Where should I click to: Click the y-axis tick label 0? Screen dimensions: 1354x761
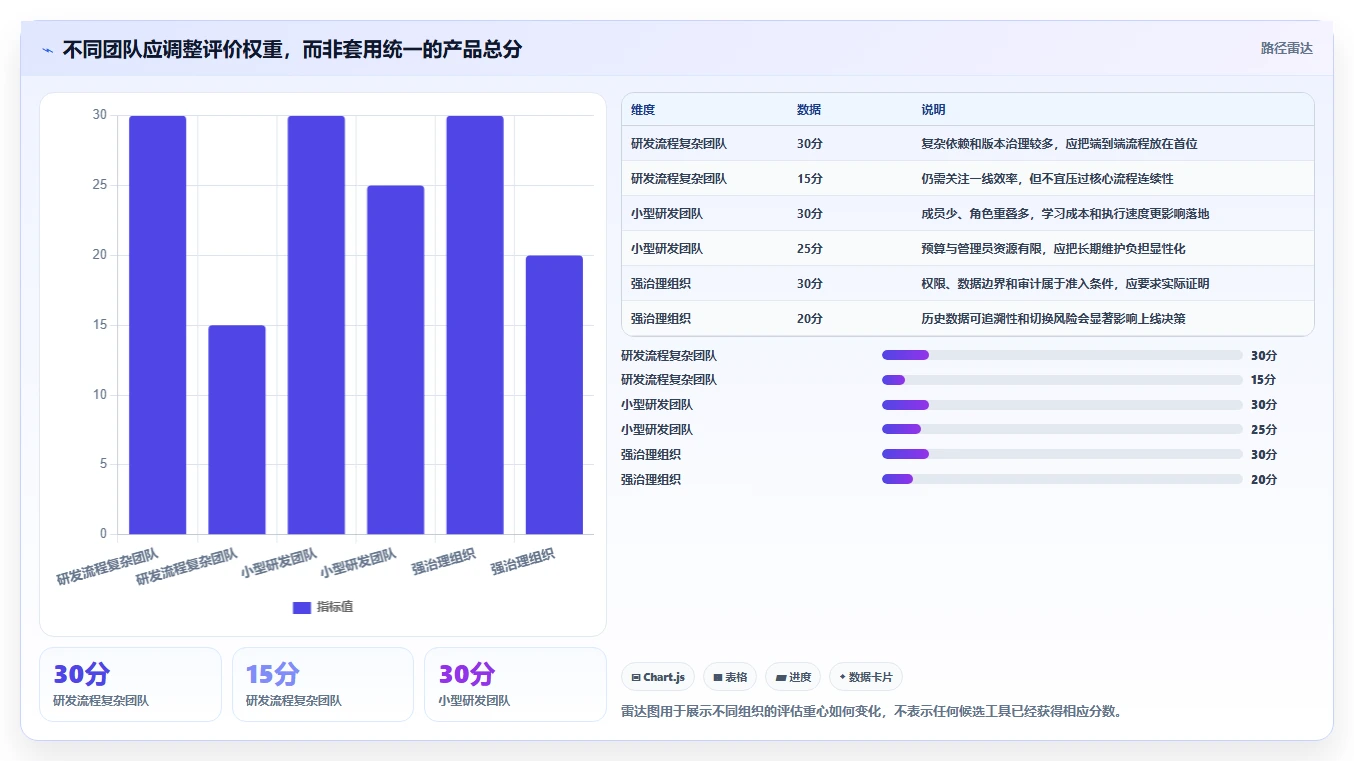[x=103, y=534]
